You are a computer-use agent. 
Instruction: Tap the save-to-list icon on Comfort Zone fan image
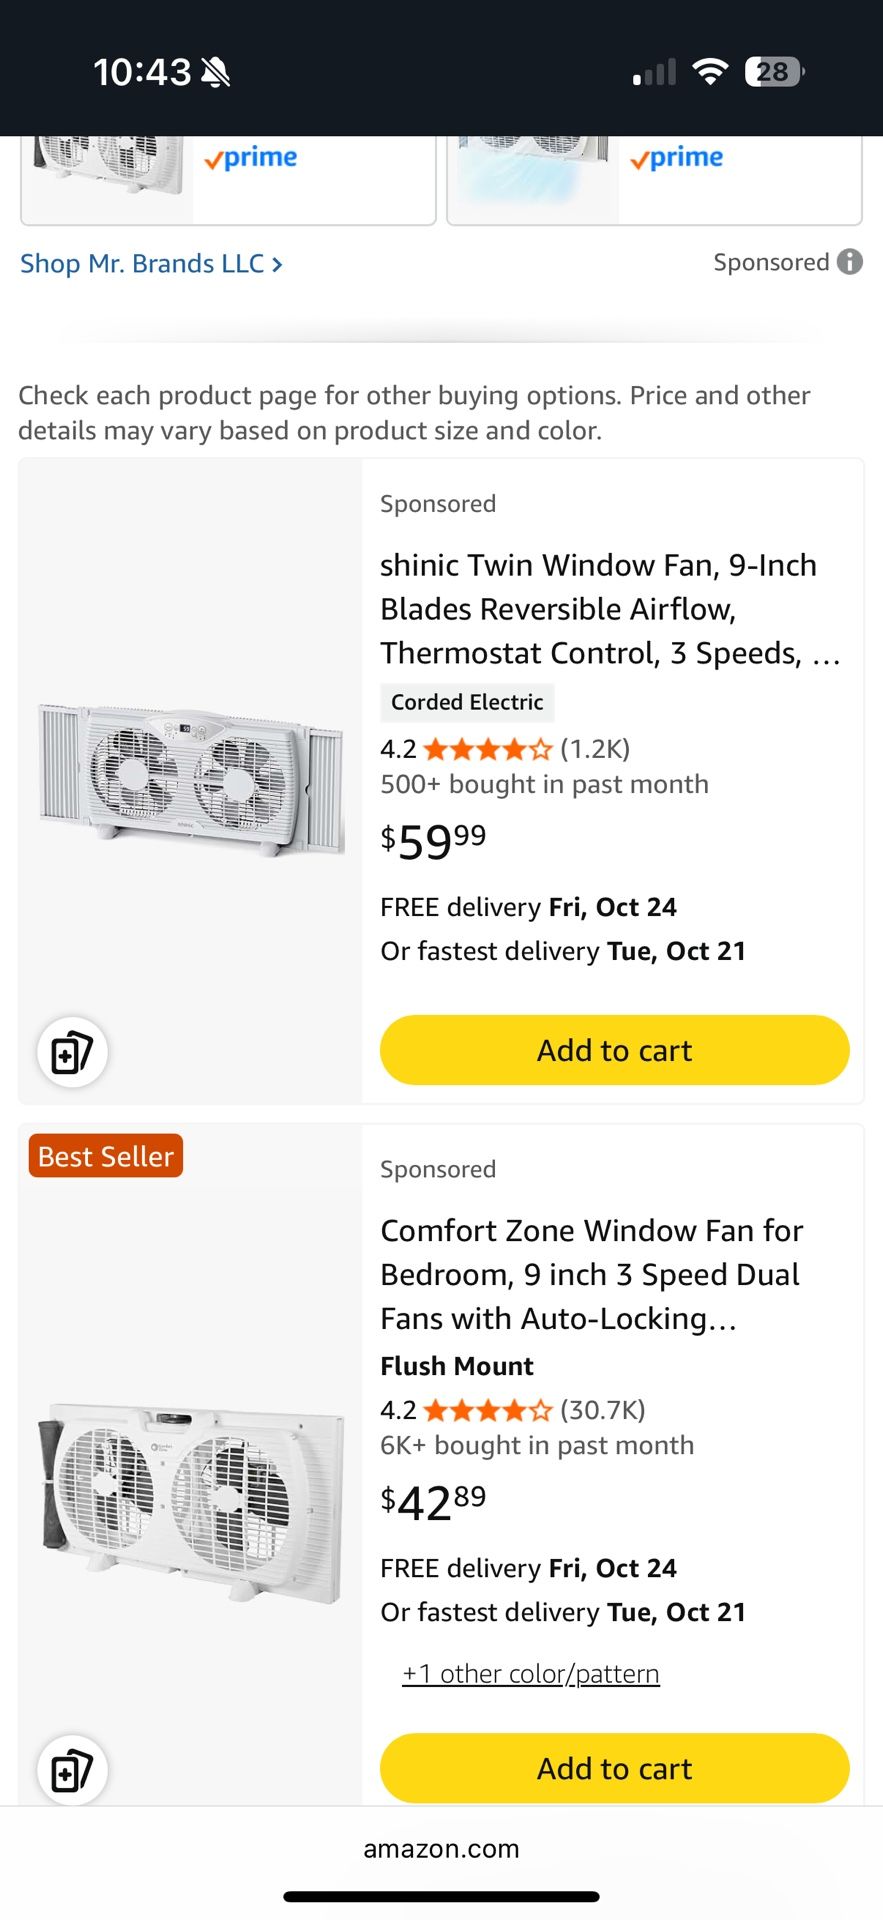pyautogui.click(x=71, y=1769)
